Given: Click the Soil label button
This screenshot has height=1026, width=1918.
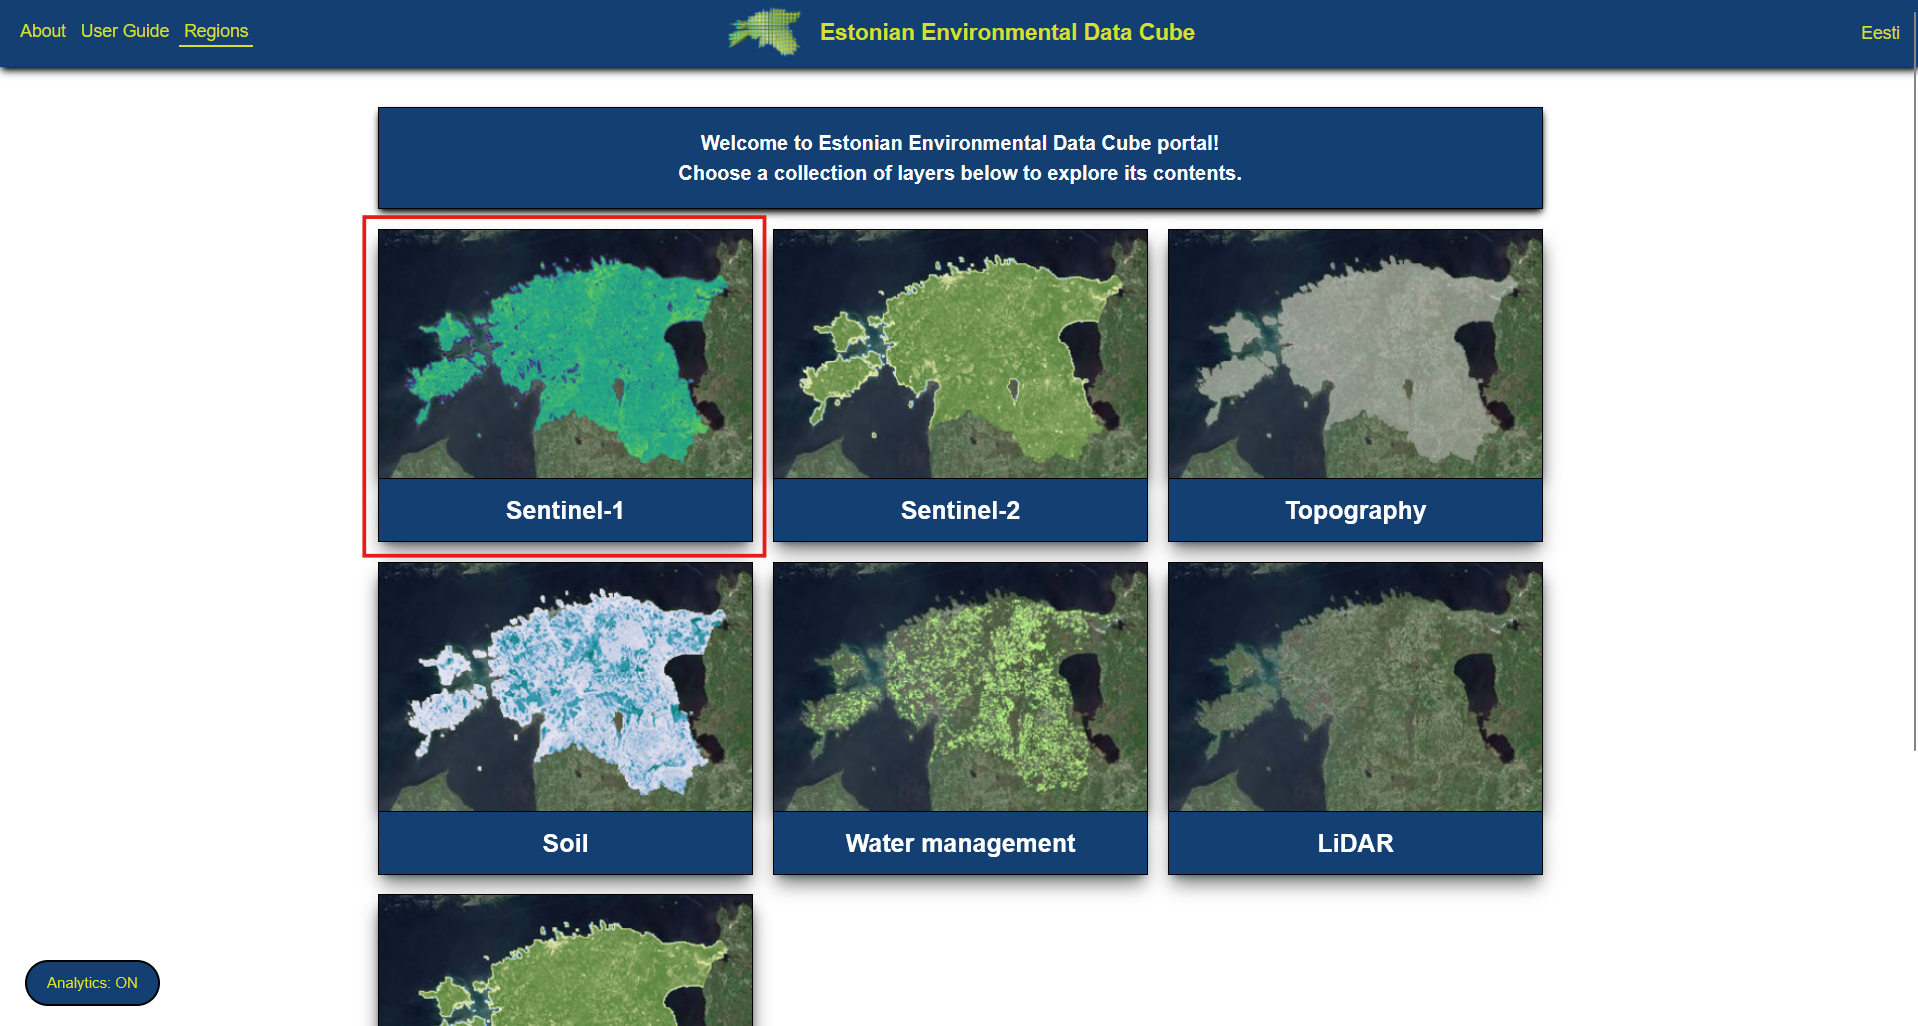Looking at the screenshot, I should (x=565, y=844).
